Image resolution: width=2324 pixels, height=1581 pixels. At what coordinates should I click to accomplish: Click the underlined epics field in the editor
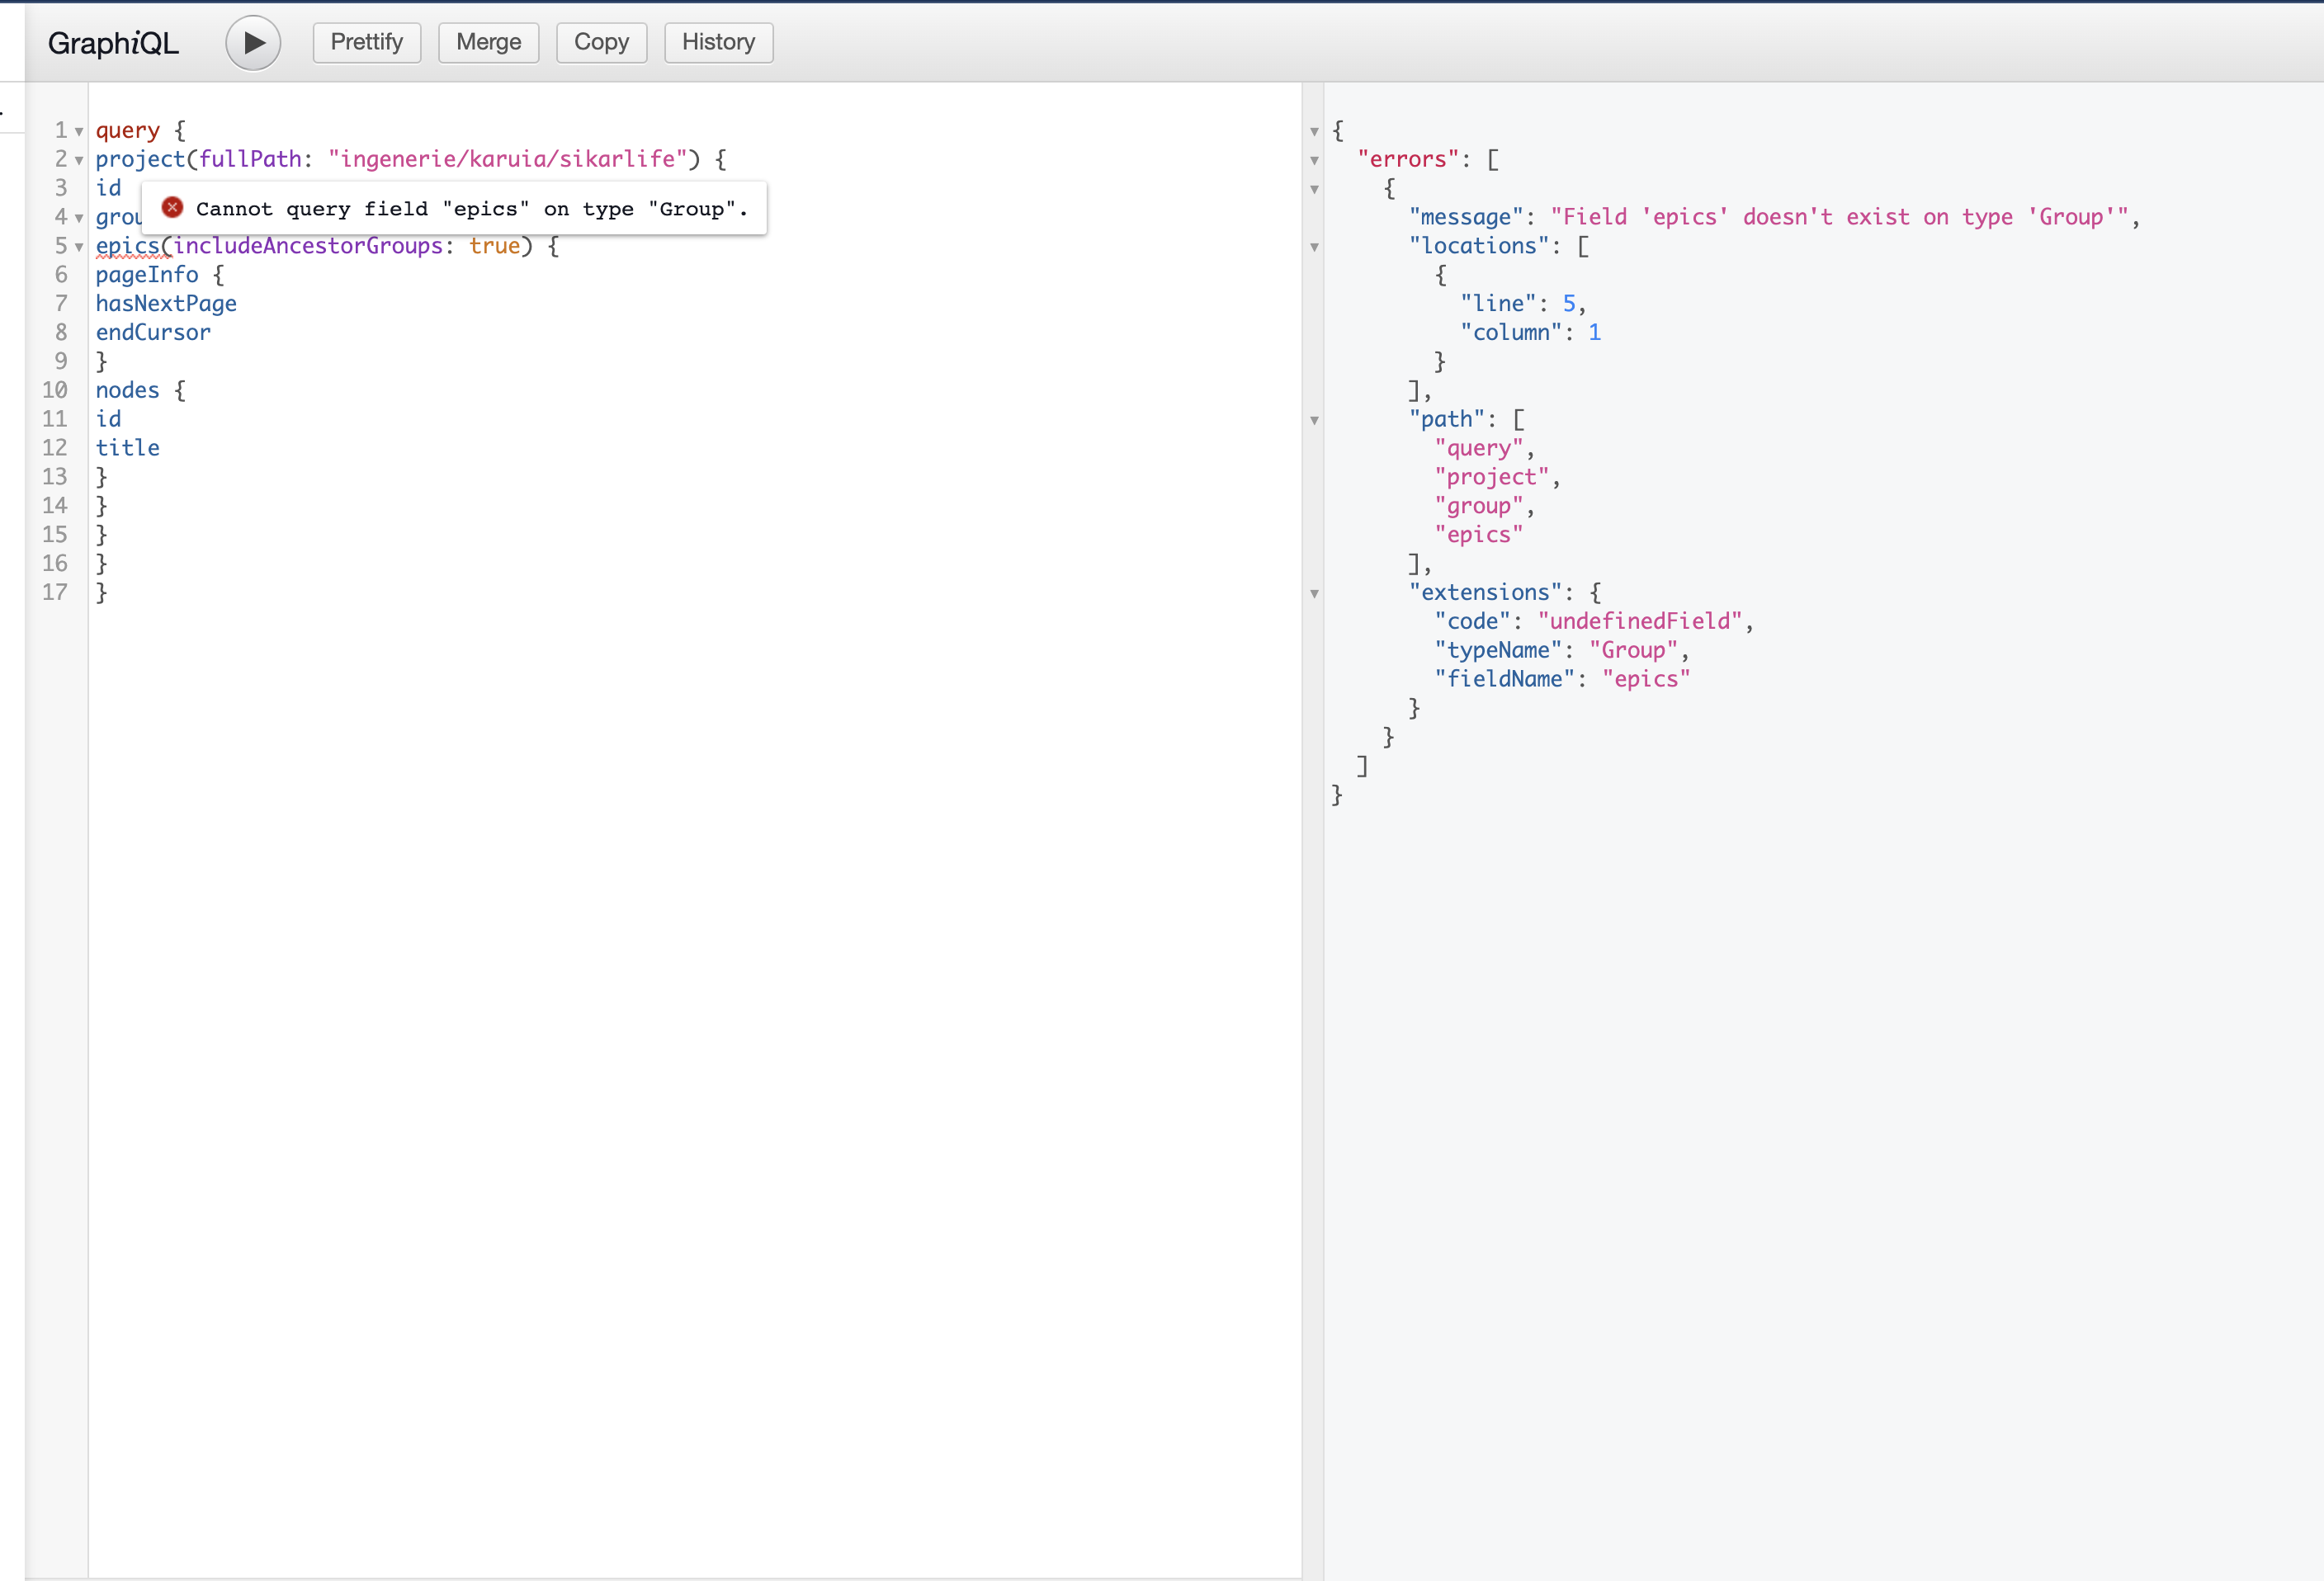[x=127, y=246]
